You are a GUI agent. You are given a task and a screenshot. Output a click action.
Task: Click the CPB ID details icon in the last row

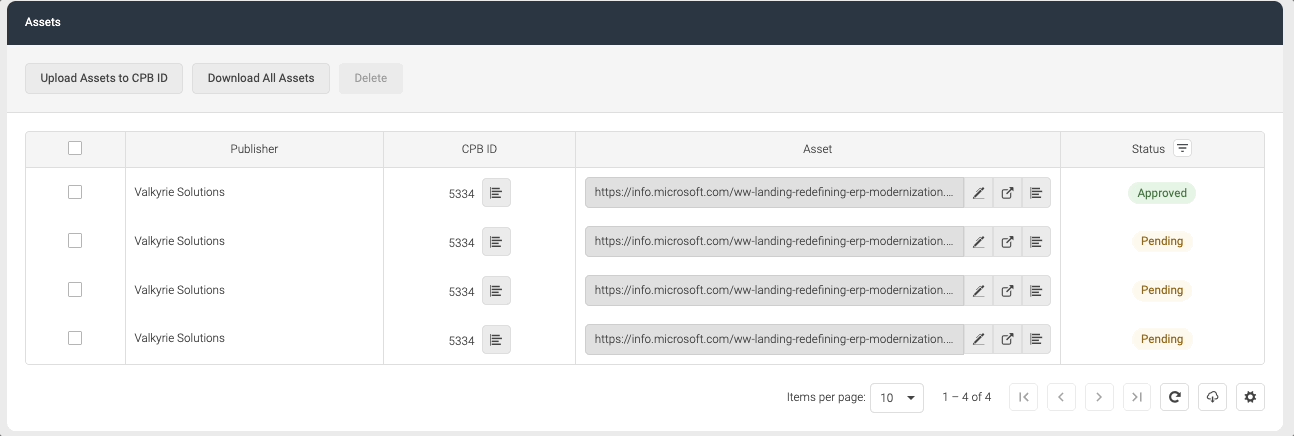(x=496, y=339)
